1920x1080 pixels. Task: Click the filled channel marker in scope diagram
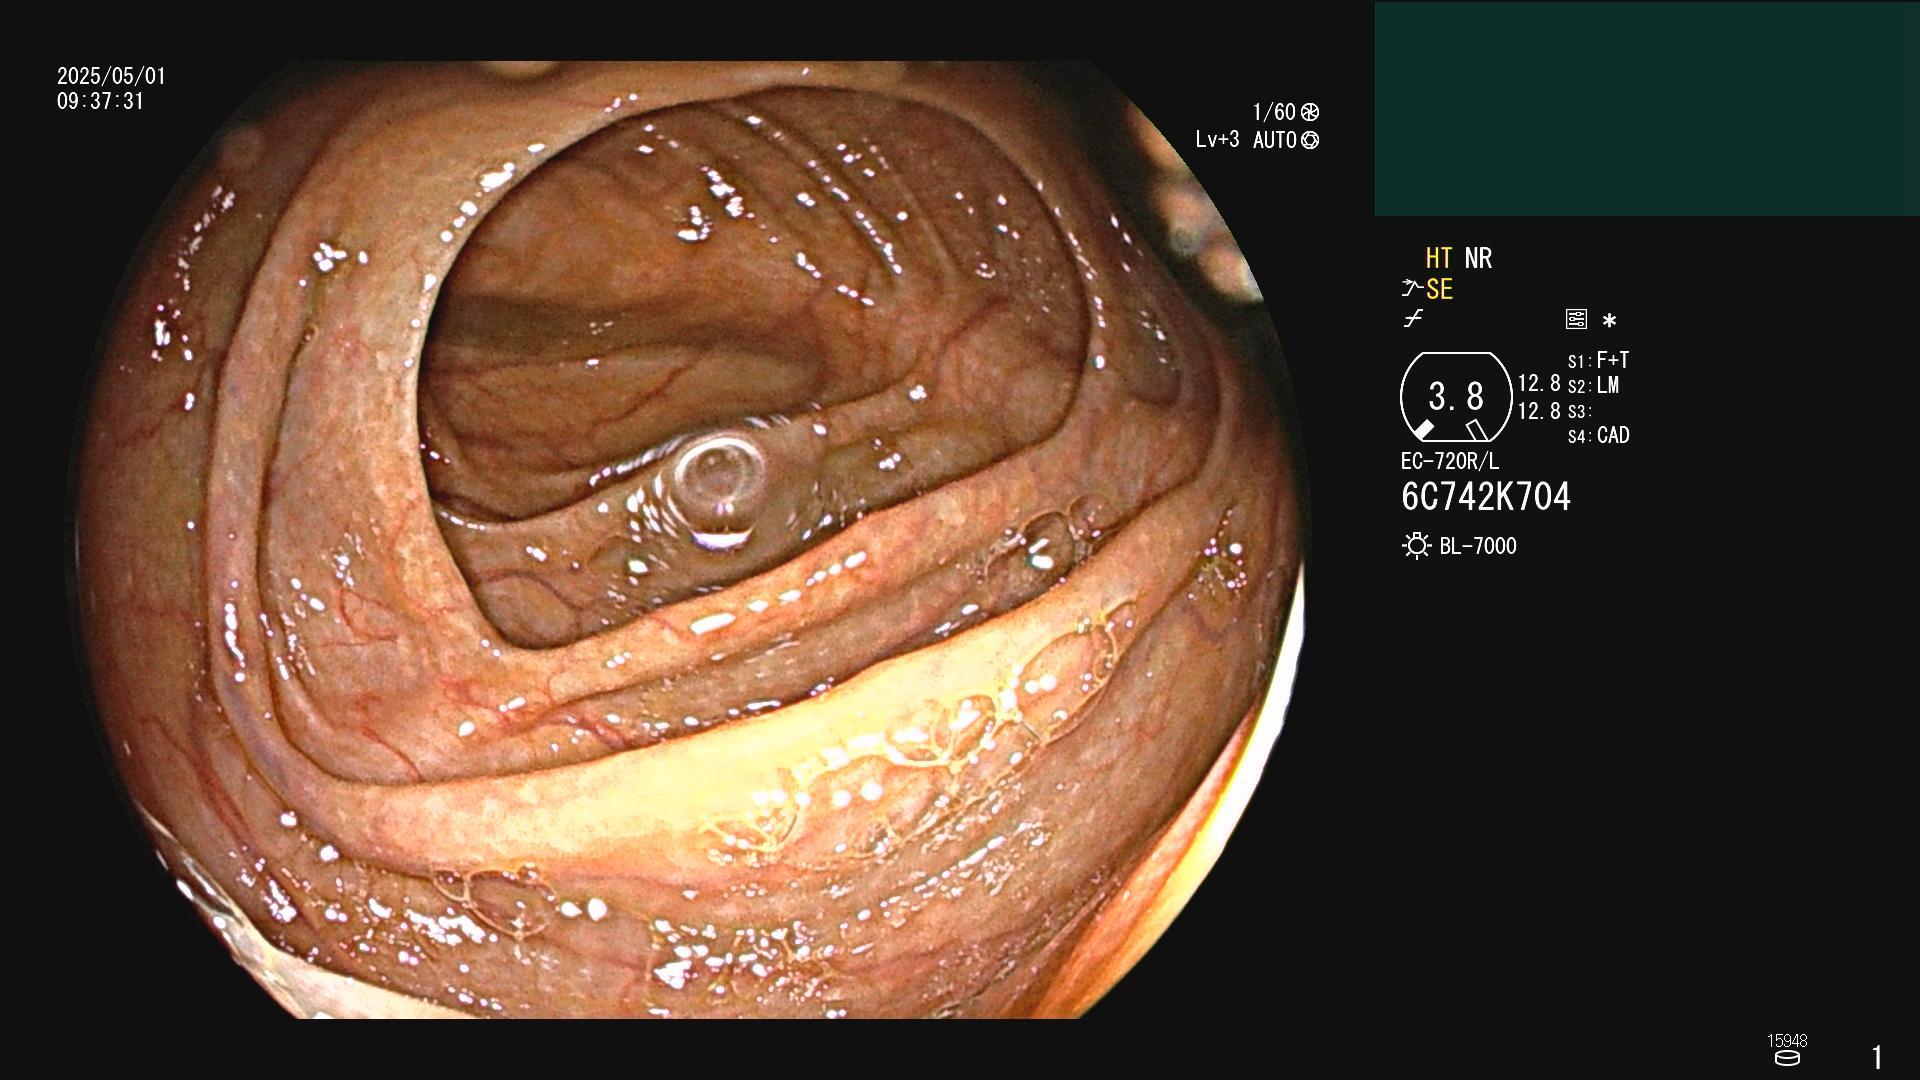pyautogui.click(x=1423, y=430)
